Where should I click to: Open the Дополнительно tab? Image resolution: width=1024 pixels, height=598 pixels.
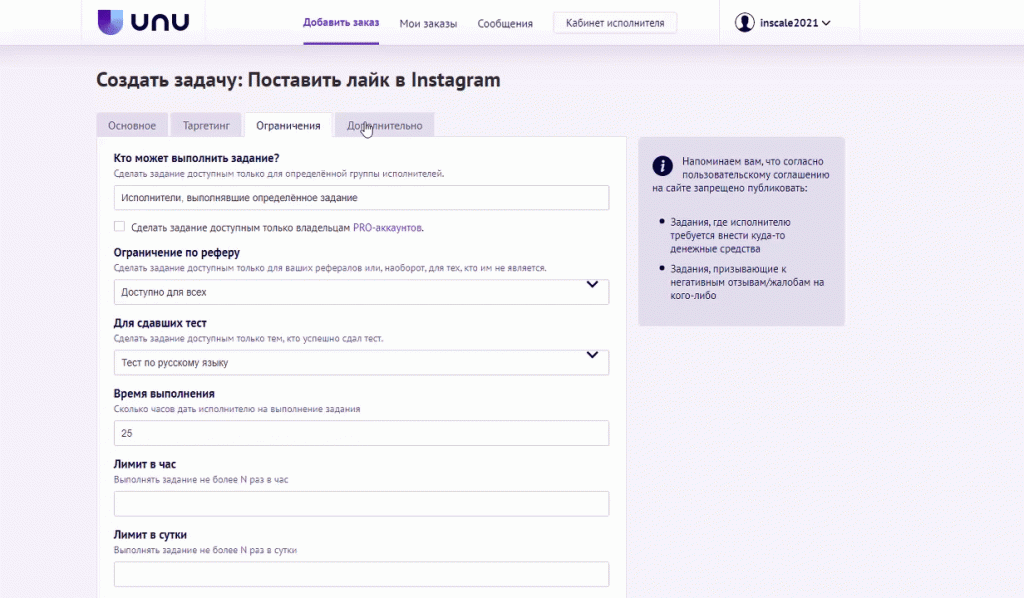385,126
